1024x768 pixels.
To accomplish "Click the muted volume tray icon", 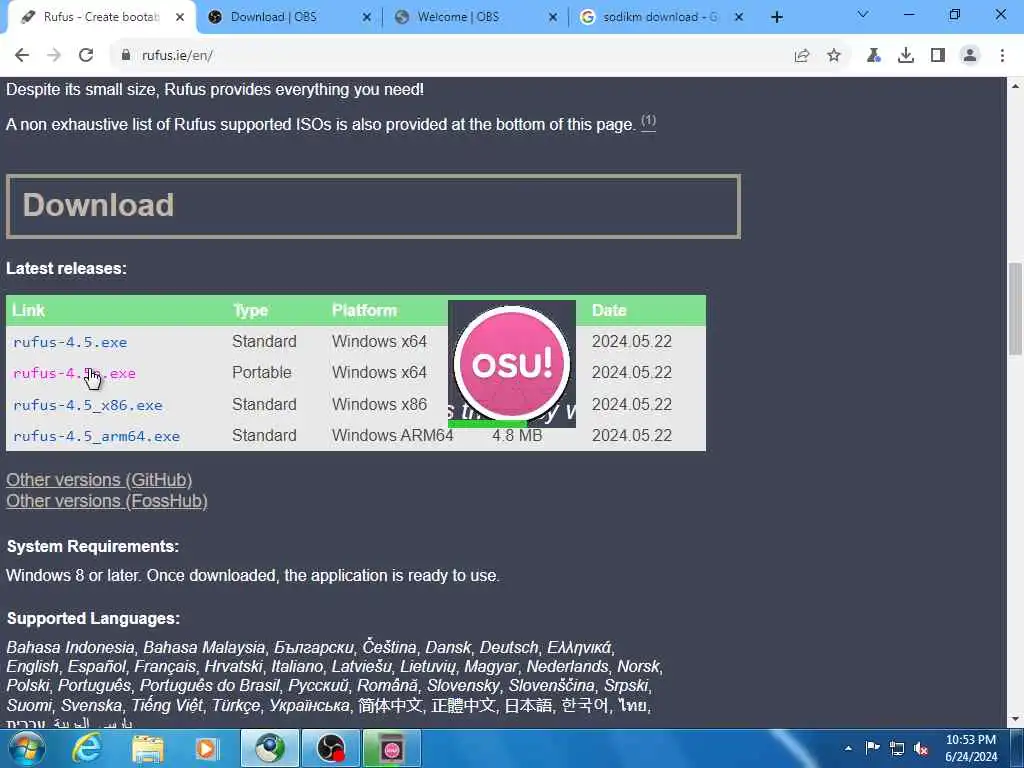I will coord(921,748).
